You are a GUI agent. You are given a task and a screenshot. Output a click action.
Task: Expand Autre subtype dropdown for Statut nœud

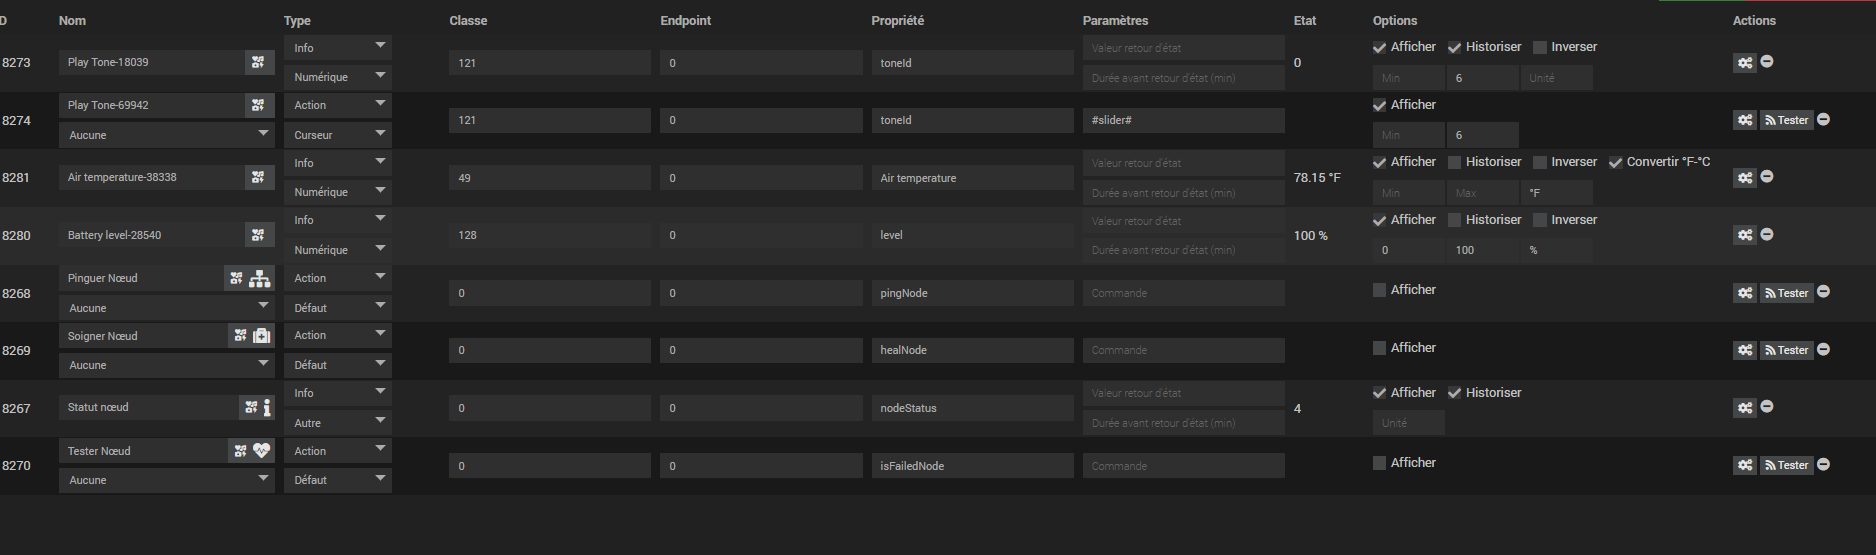click(x=337, y=423)
